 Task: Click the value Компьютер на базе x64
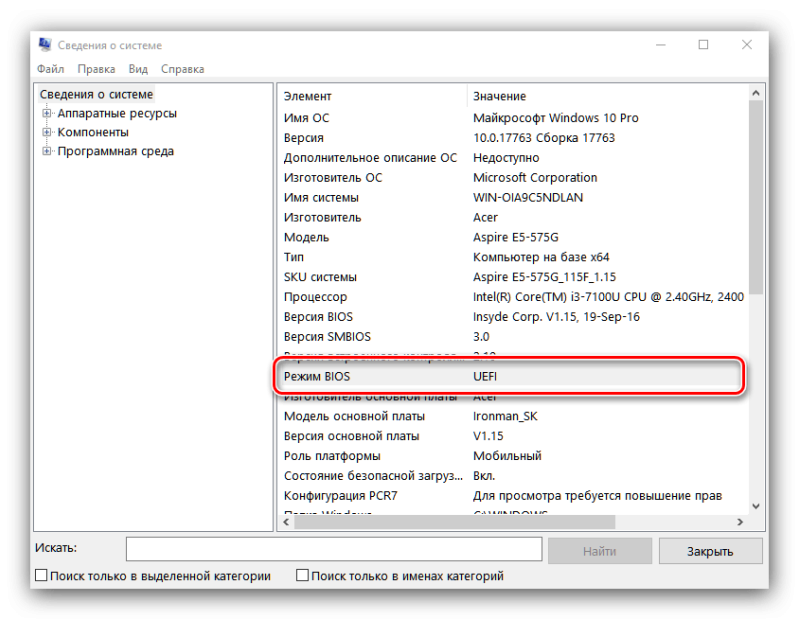541,257
